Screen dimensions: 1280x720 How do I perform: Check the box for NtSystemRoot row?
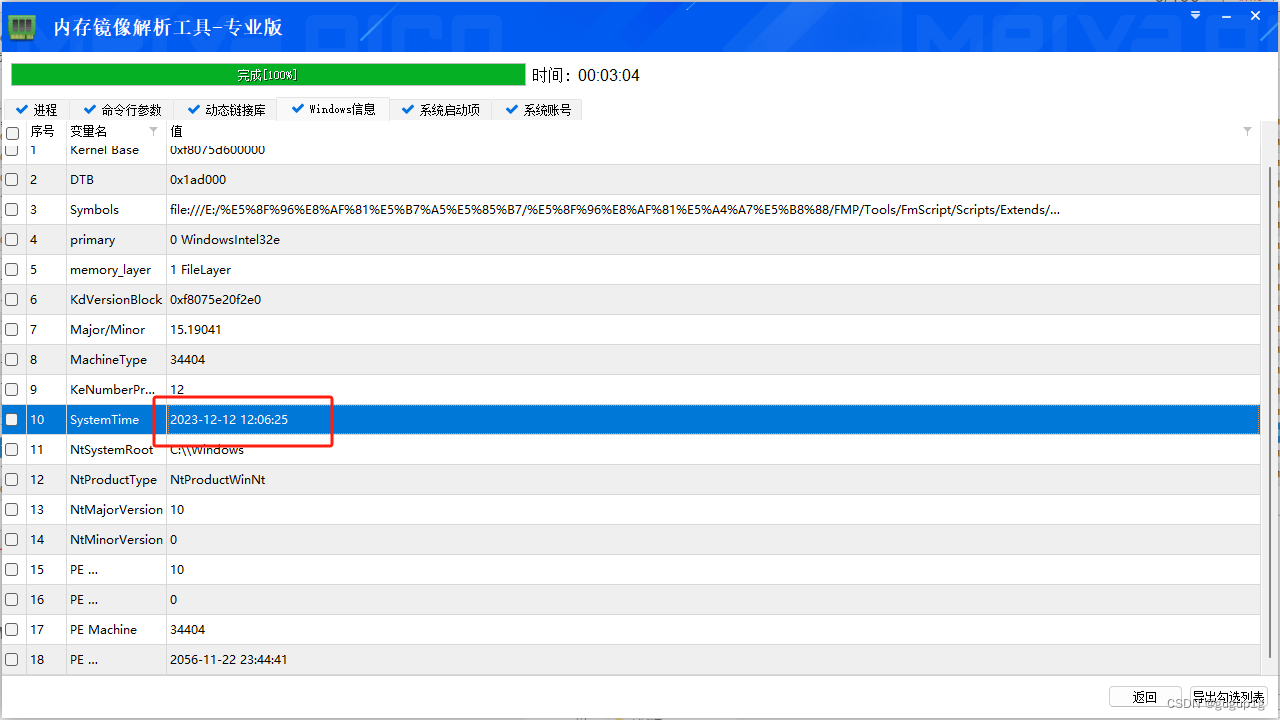click(12, 450)
